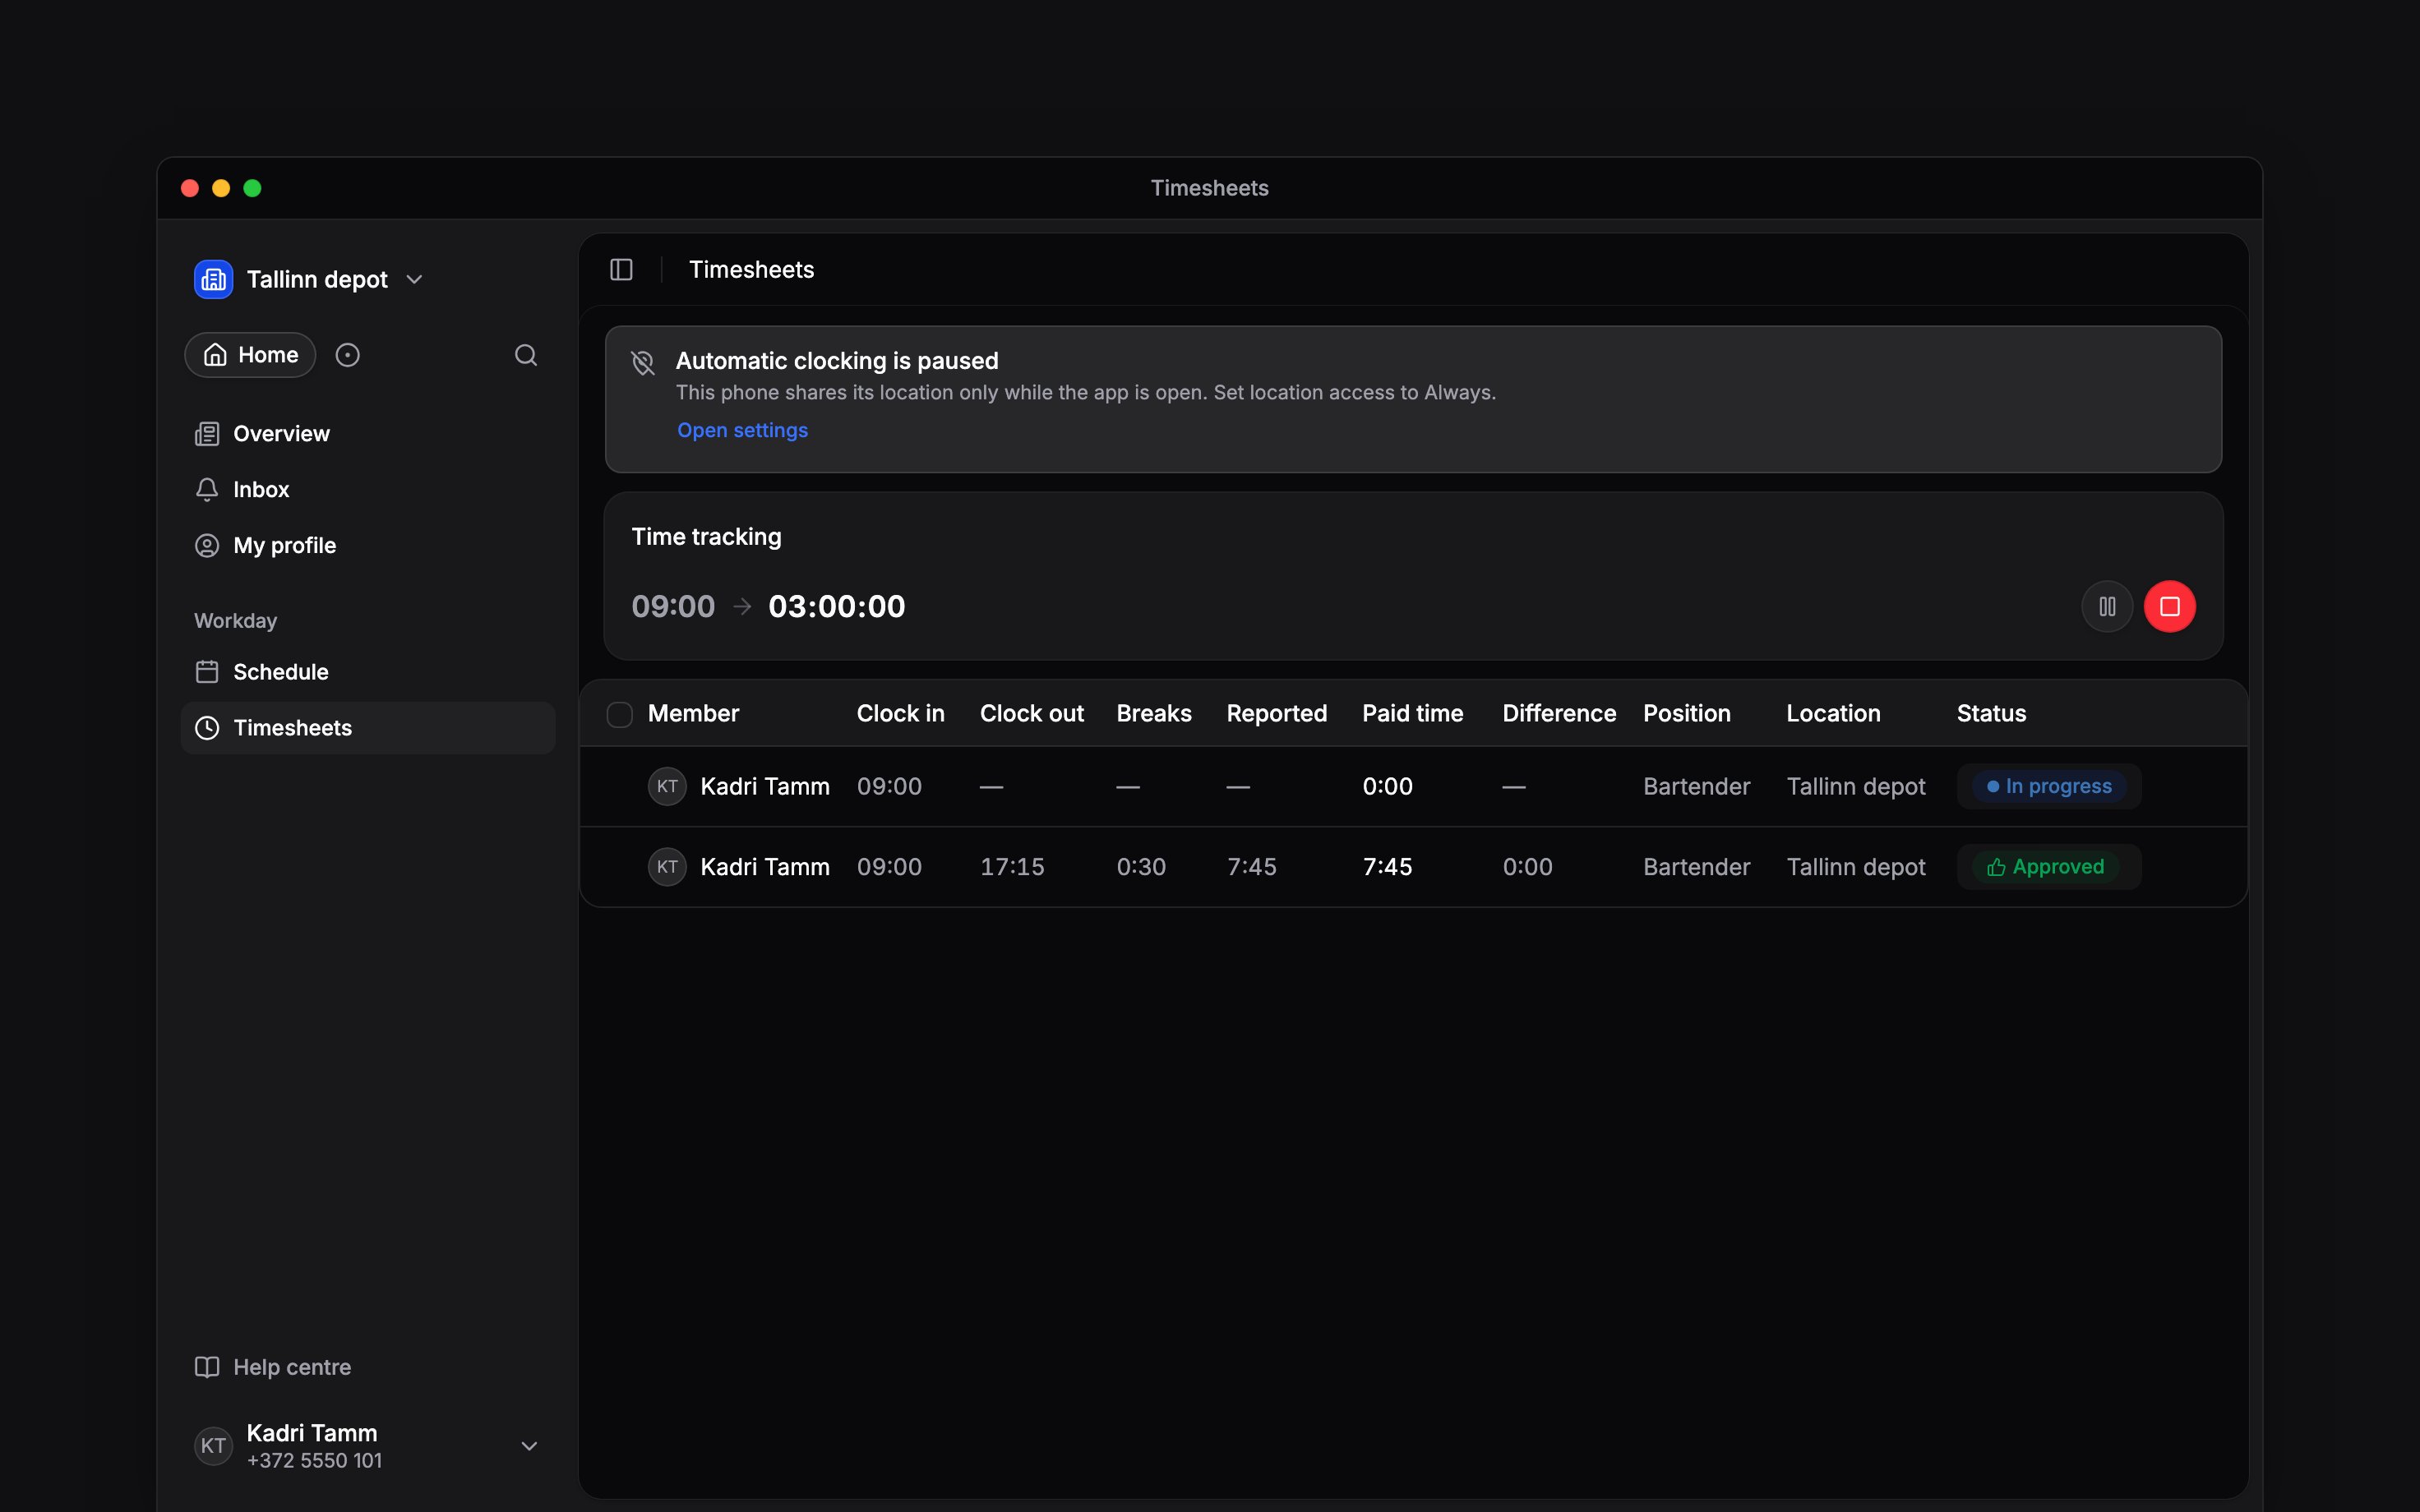Click the 03:00:00 elapsed timer value
Screen dimensions: 2420x1512
(x=836, y=606)
